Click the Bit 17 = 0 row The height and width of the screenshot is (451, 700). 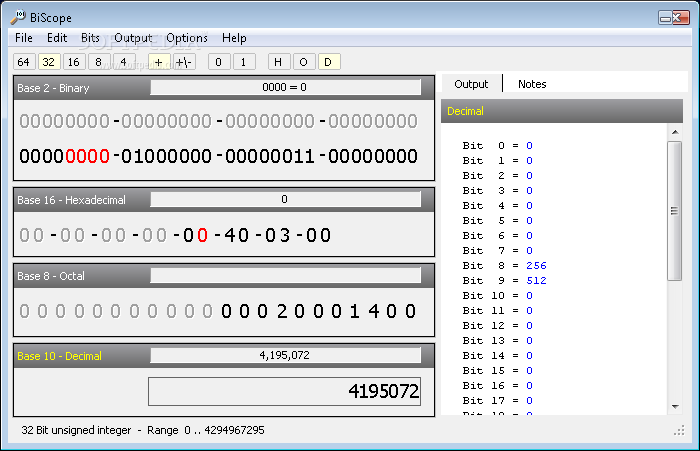[497, 401]
